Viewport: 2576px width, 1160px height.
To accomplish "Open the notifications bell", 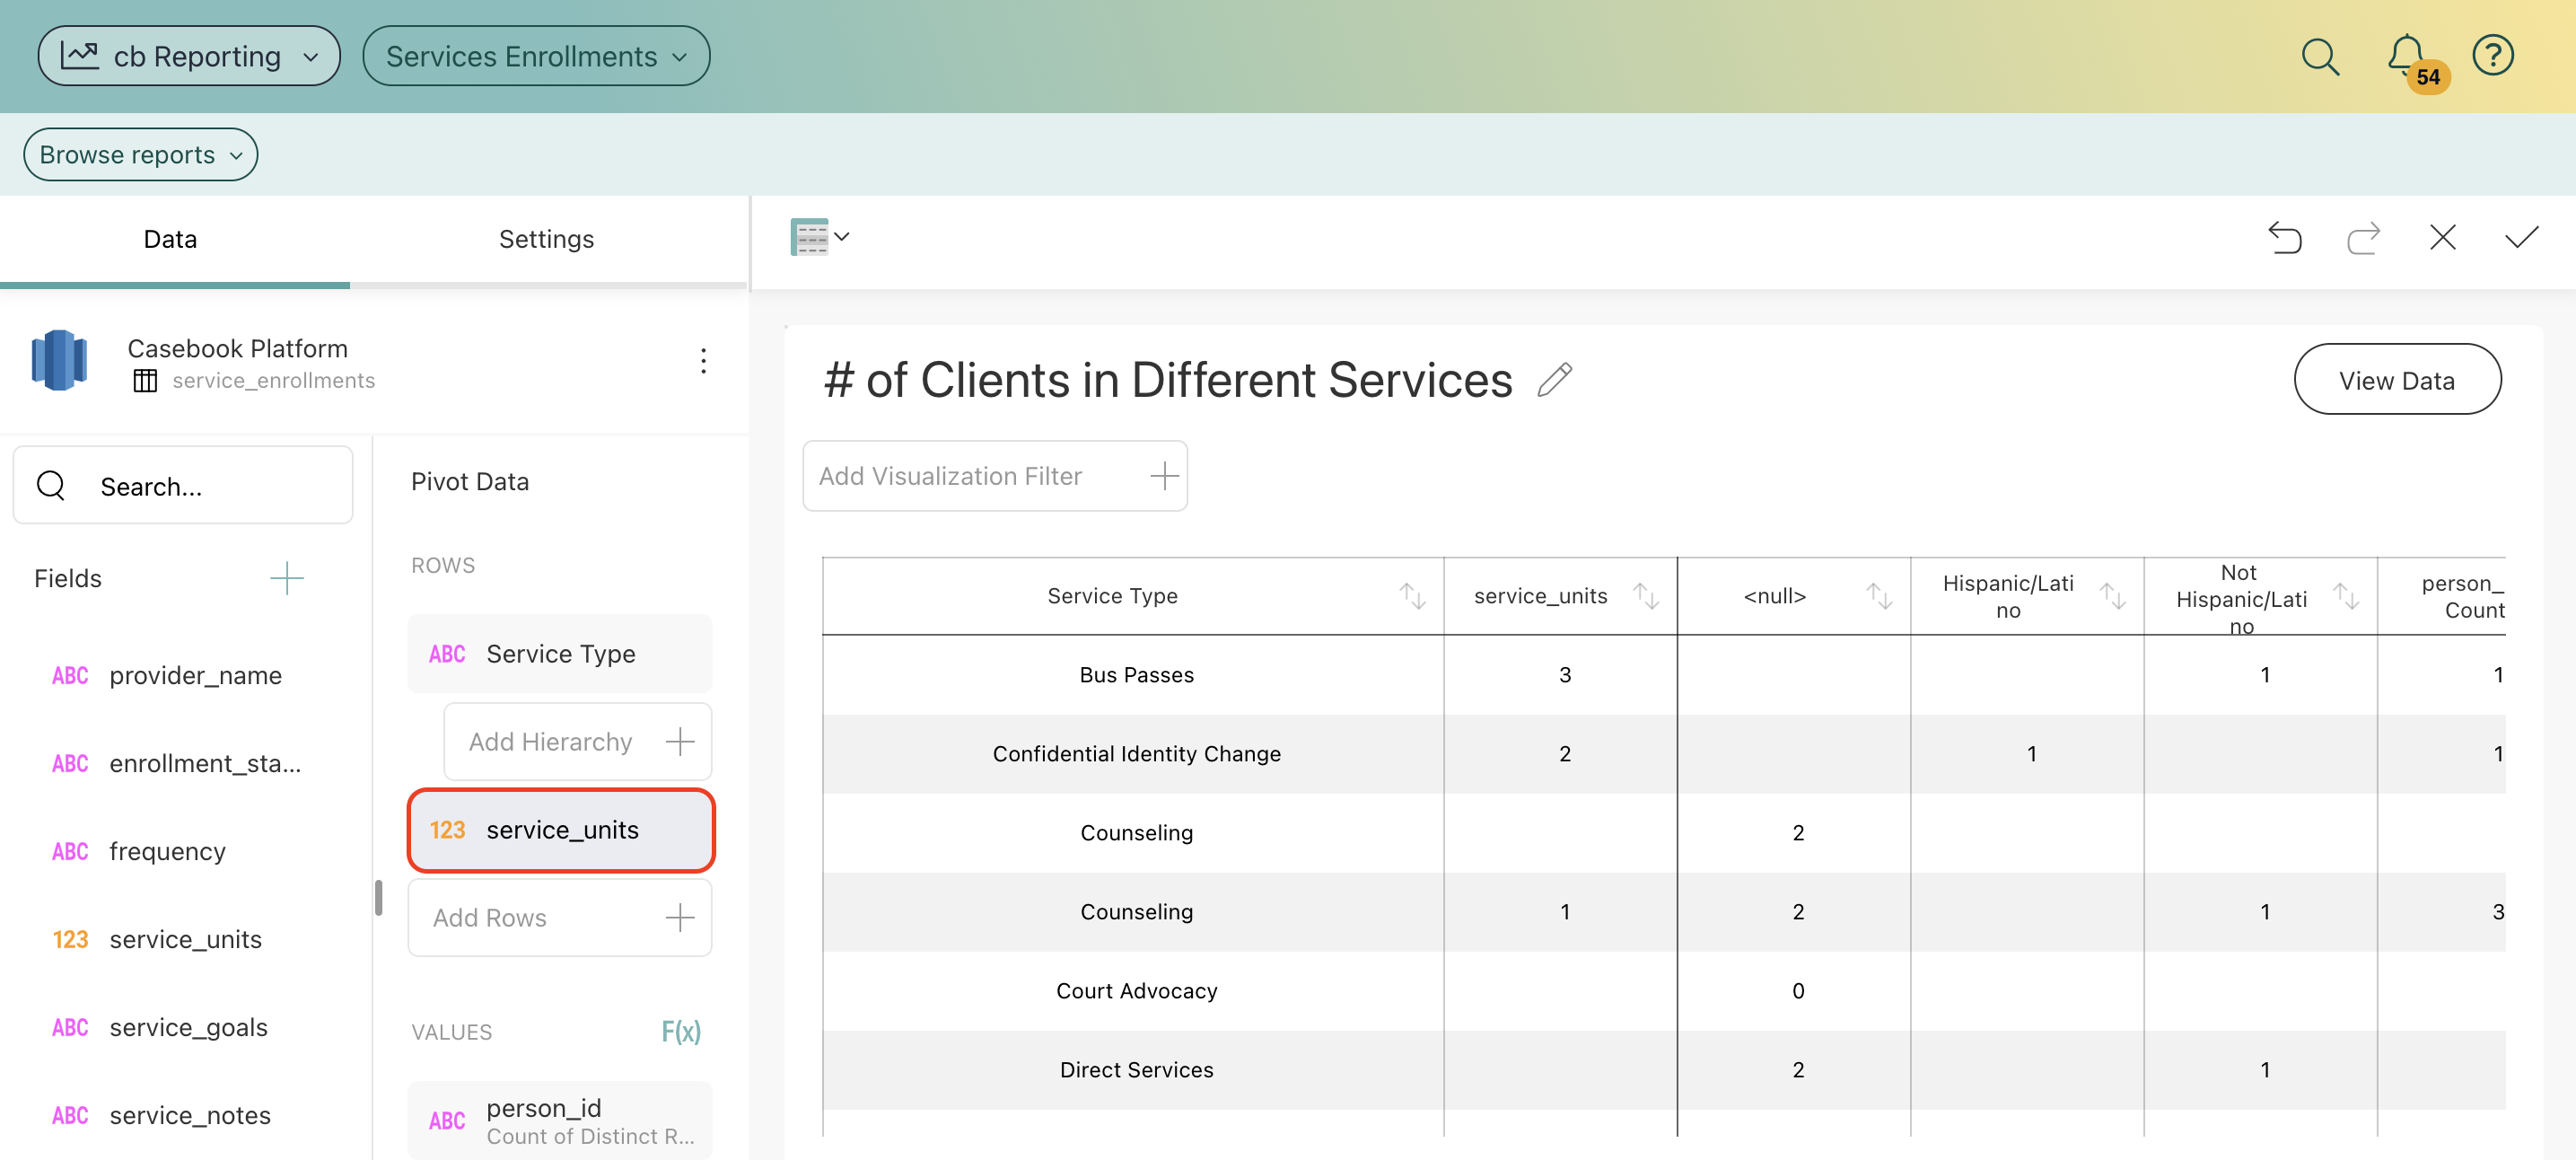I will [2406, 55].
